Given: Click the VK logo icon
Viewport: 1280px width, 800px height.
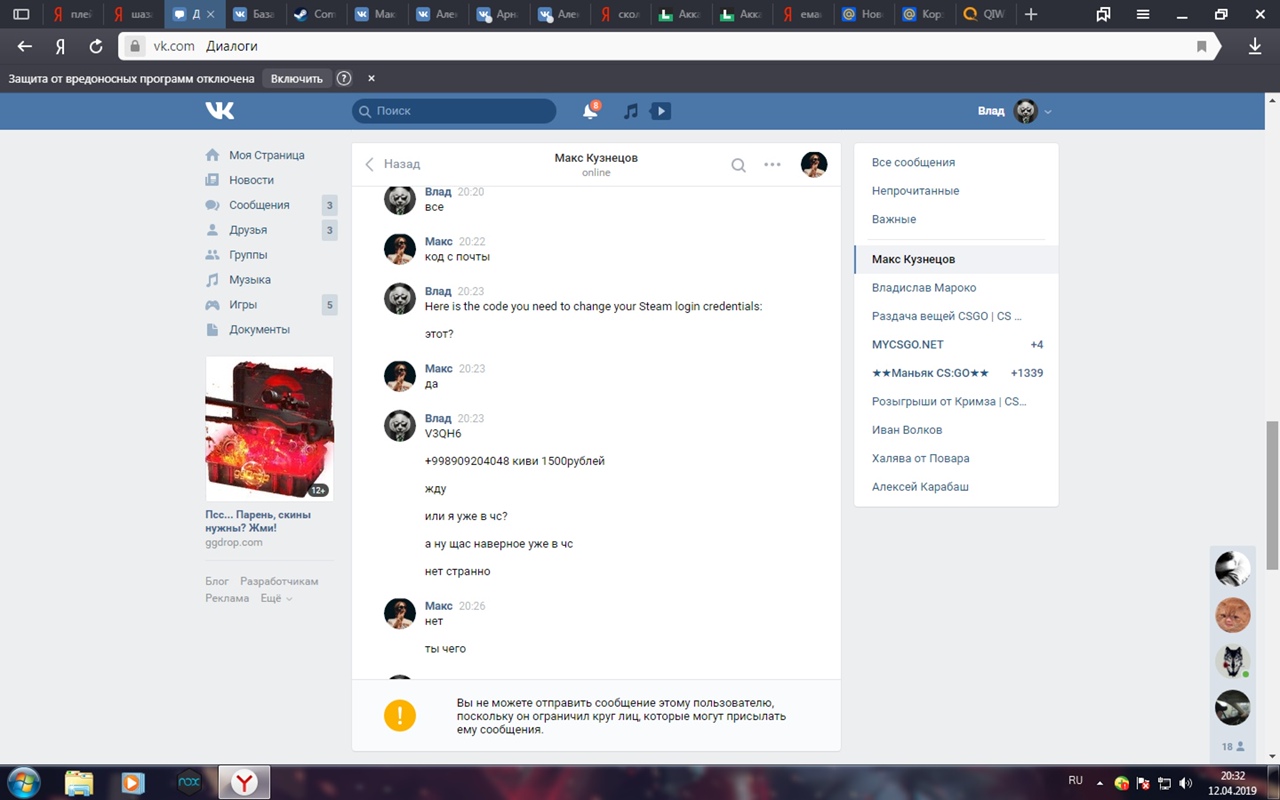Looking at the screenshot, I should (x=220, y=111).
